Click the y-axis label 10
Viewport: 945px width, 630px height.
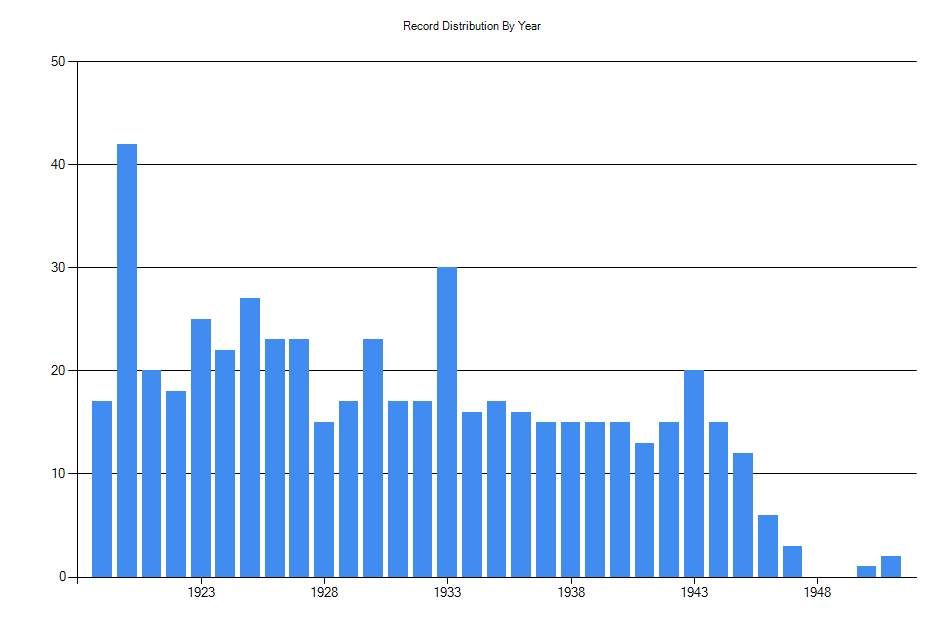click(58, 474)
